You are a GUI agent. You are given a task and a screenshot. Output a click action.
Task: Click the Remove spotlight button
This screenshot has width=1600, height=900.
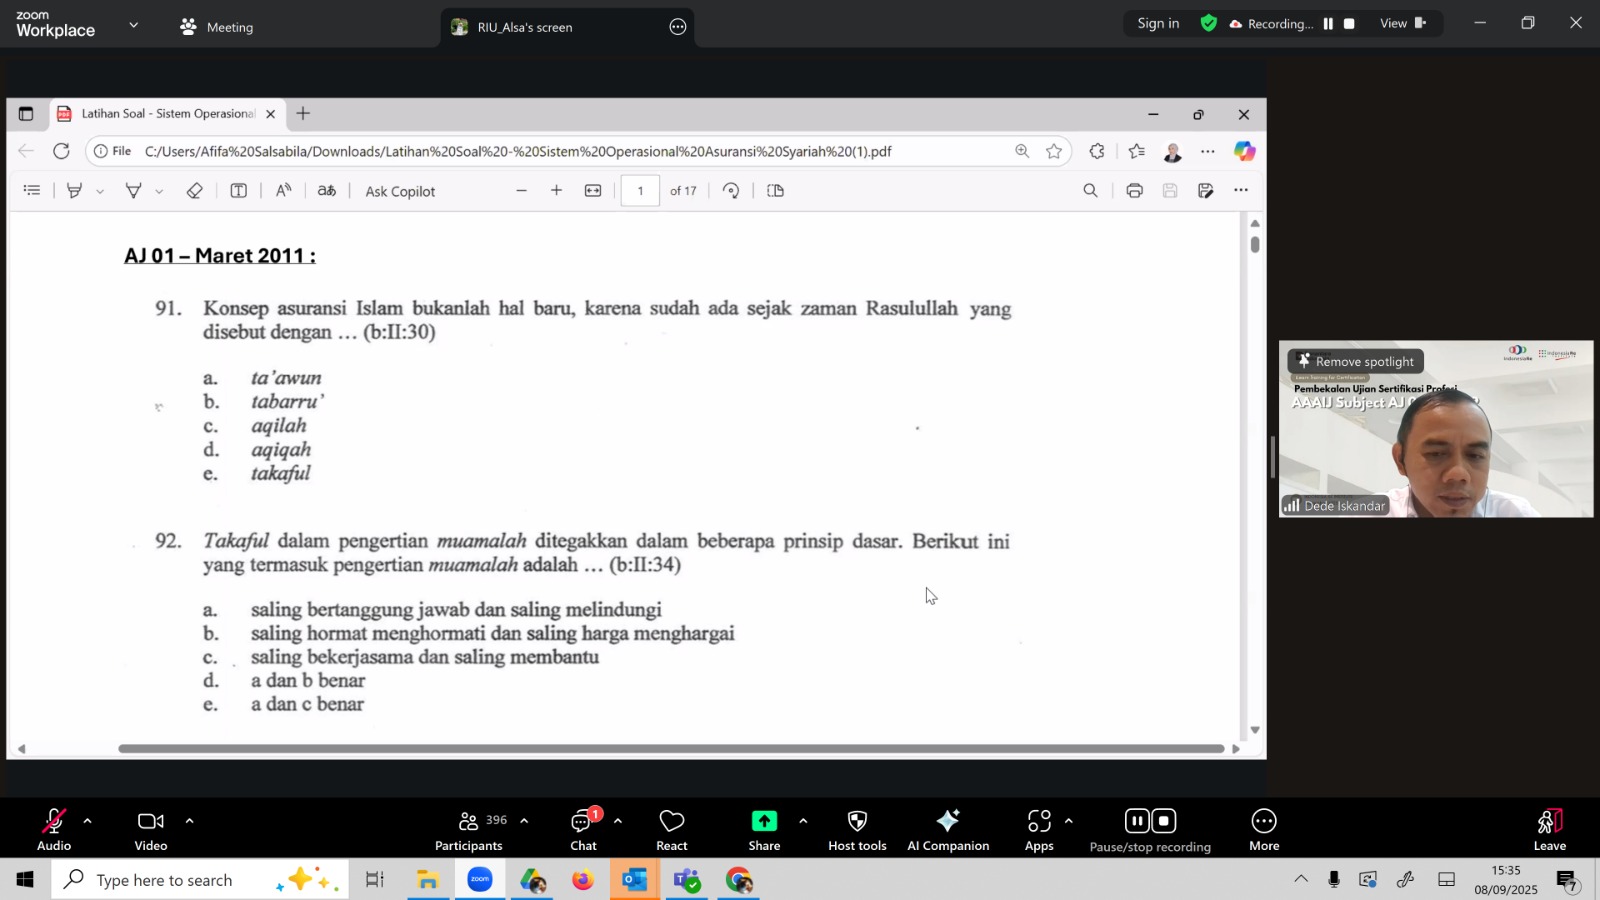pyautogui.click(x=1355, y=361)
